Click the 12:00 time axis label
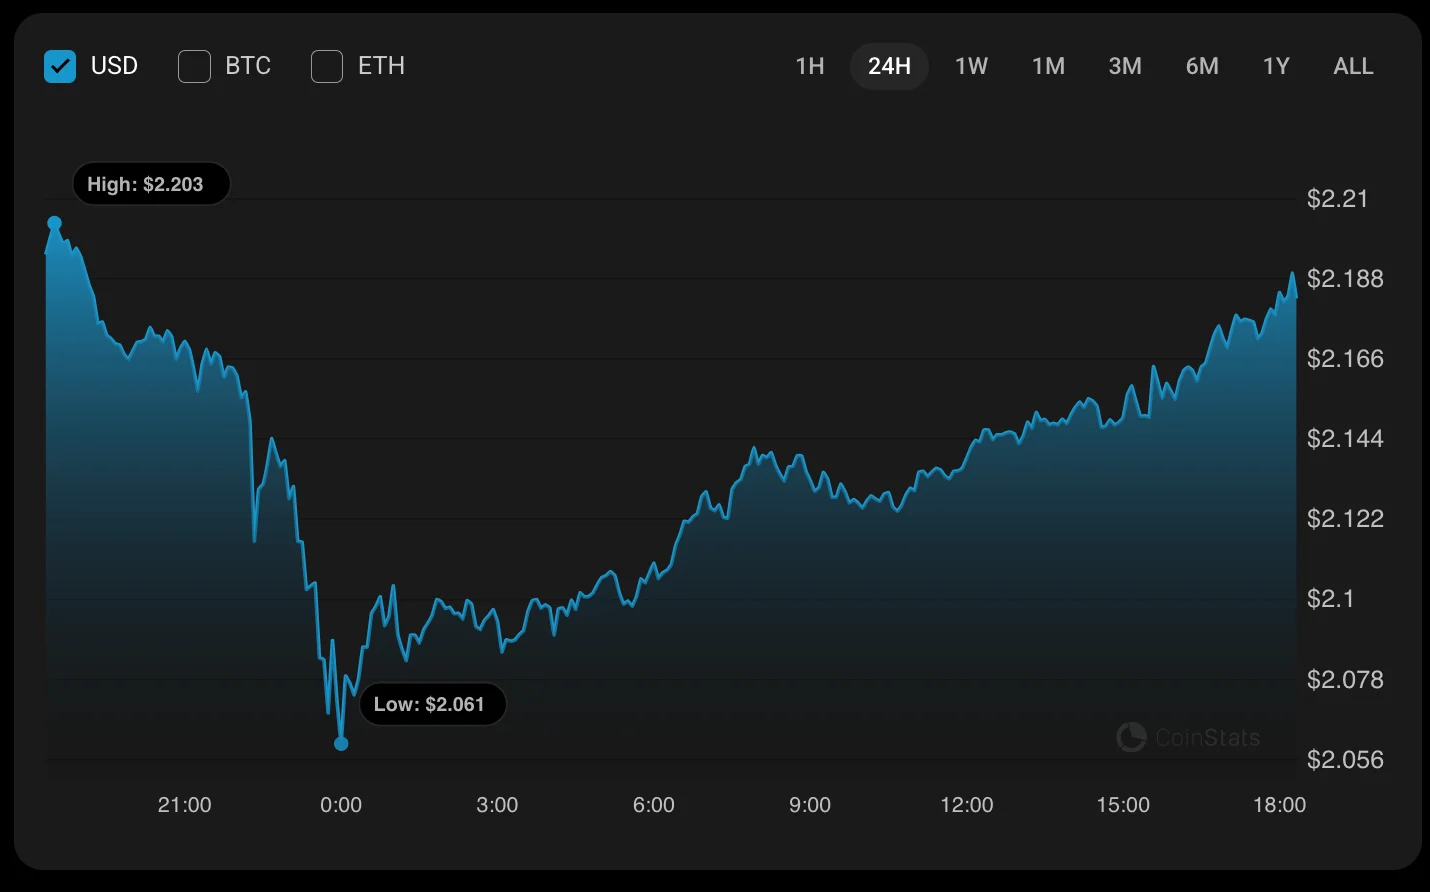1430x892 pixels. pyautogui.click(x=966, y=805)
